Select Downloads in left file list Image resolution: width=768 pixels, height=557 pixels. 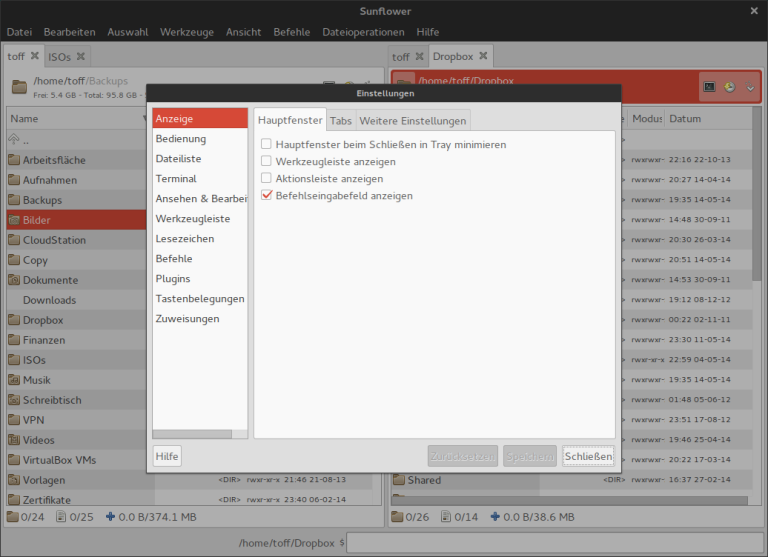coord(77,300)
